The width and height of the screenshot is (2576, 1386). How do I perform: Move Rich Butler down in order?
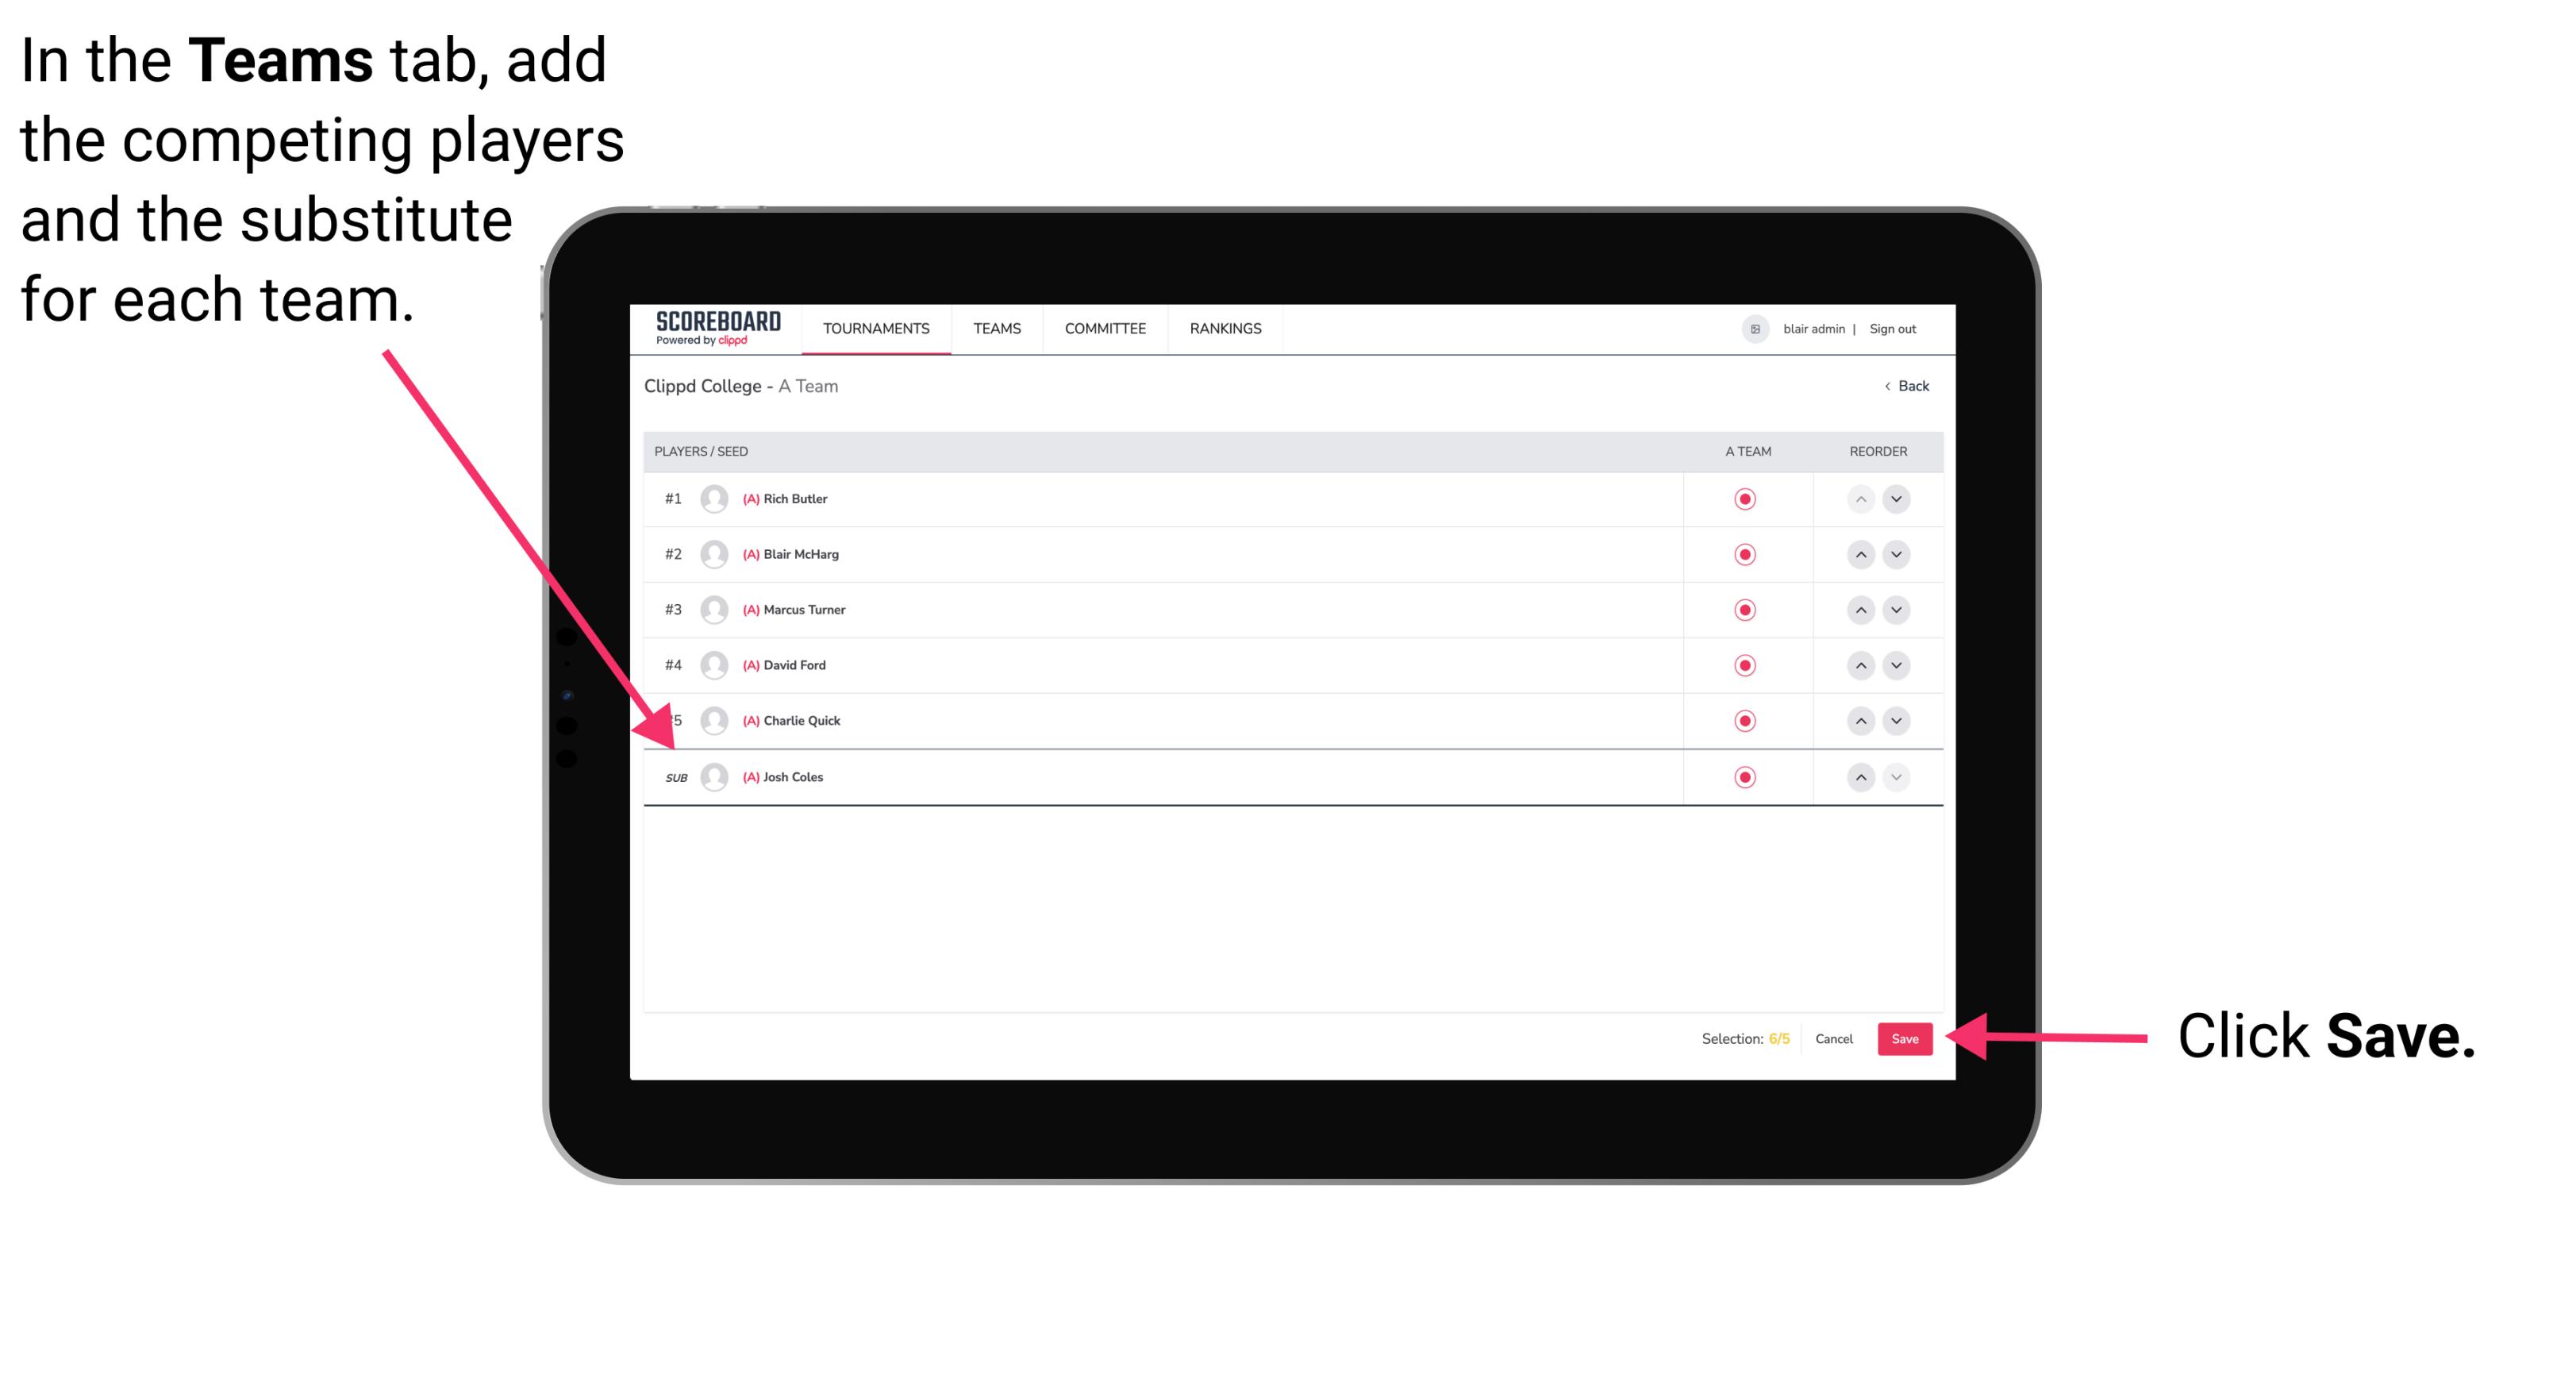pos(1896,499)
